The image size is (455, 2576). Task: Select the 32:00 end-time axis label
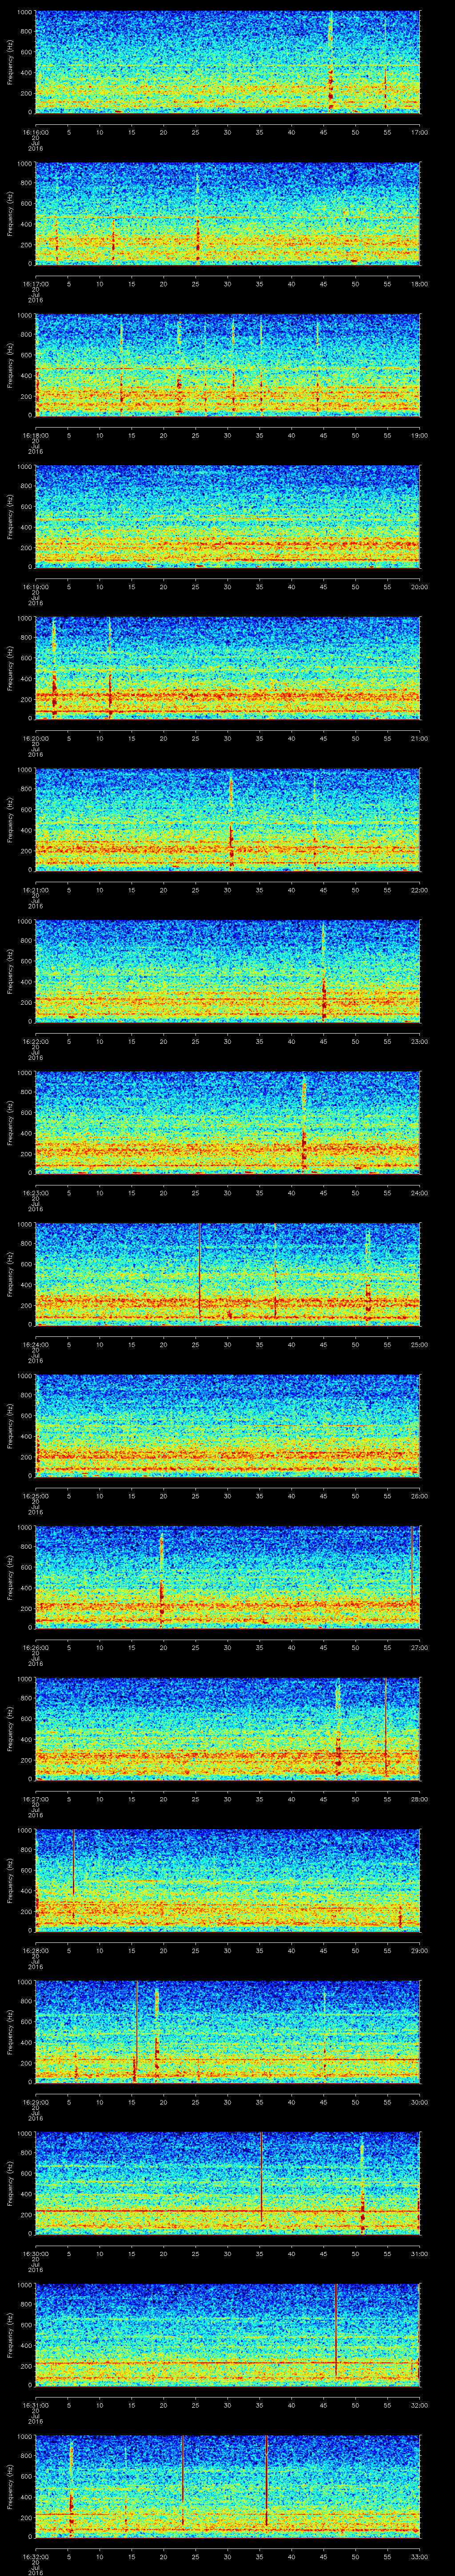point(420,2405)
